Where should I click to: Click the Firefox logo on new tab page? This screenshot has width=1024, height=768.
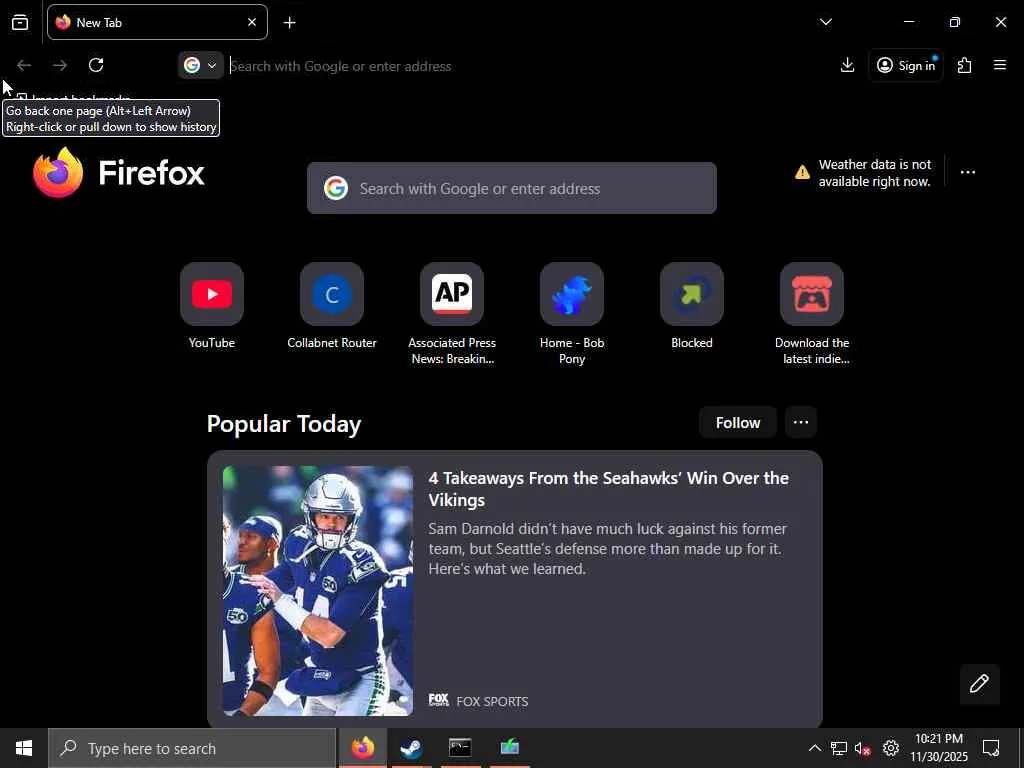119,172
